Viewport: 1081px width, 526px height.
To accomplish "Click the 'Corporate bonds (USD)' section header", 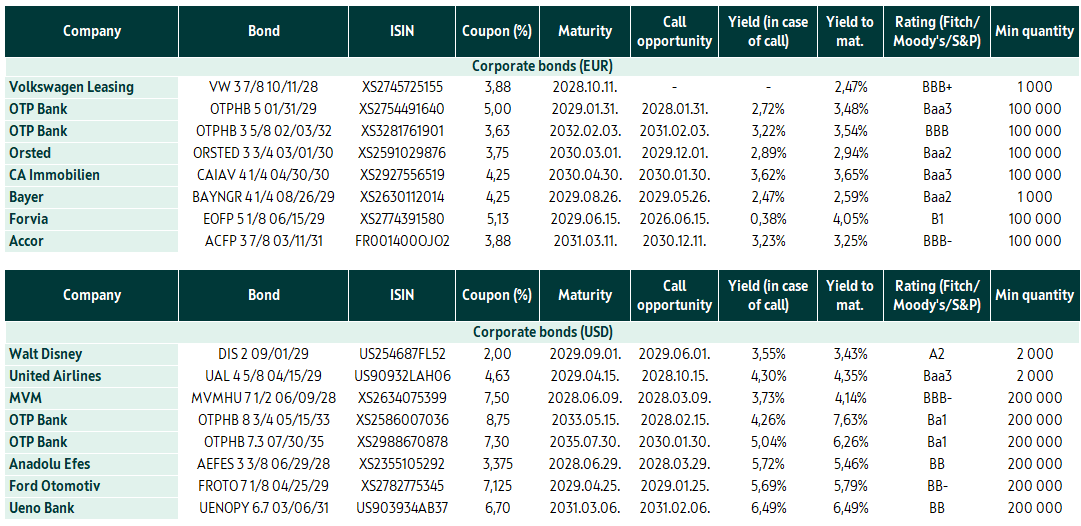I will 542,331.
